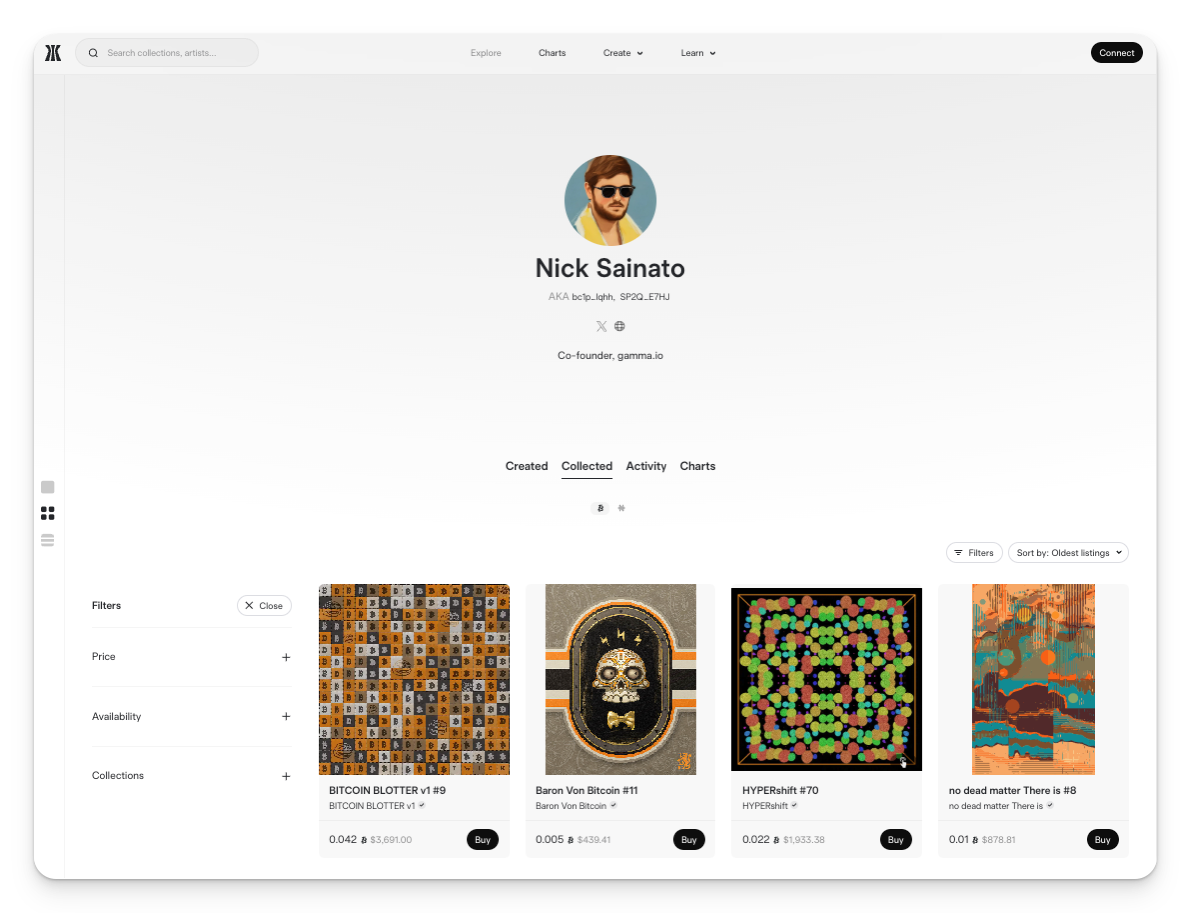Open the Create menu

point(623,53)
